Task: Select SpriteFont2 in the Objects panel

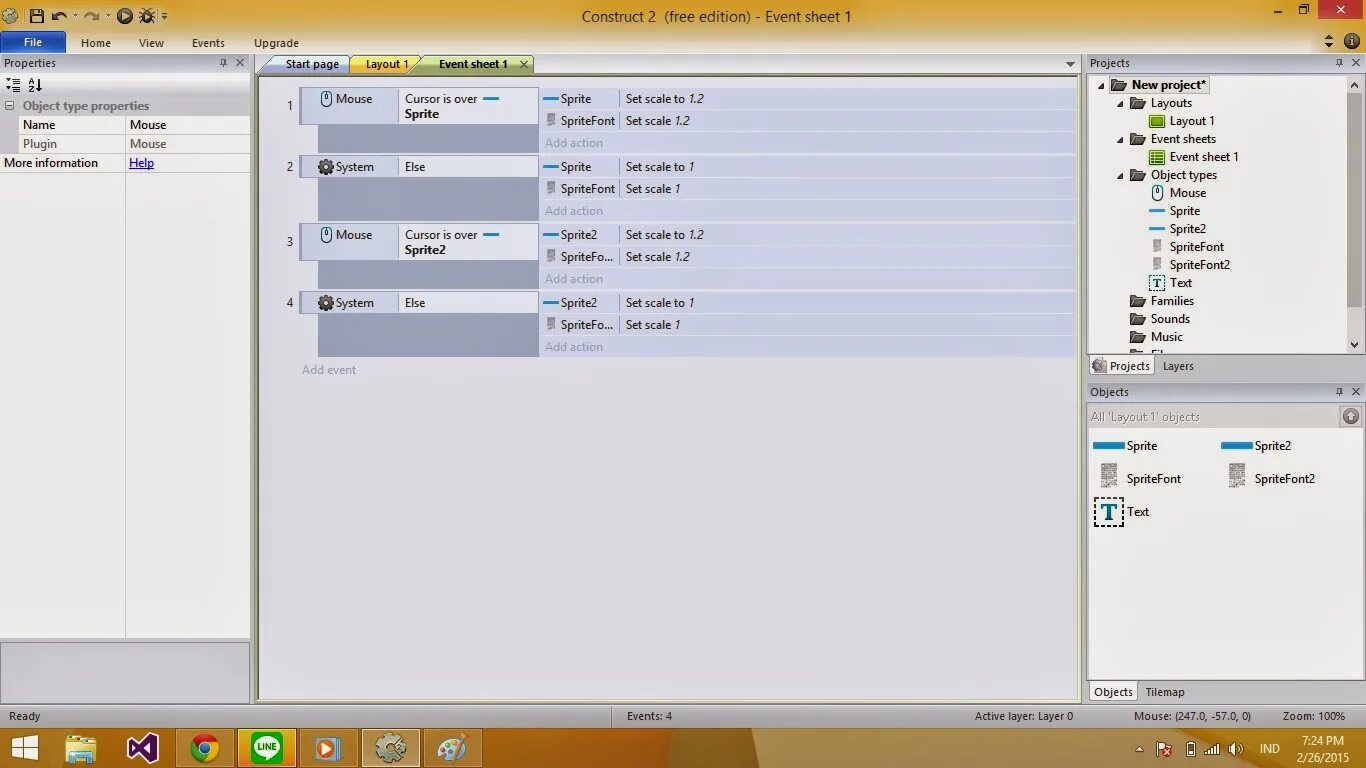Action: point(1272,478)
